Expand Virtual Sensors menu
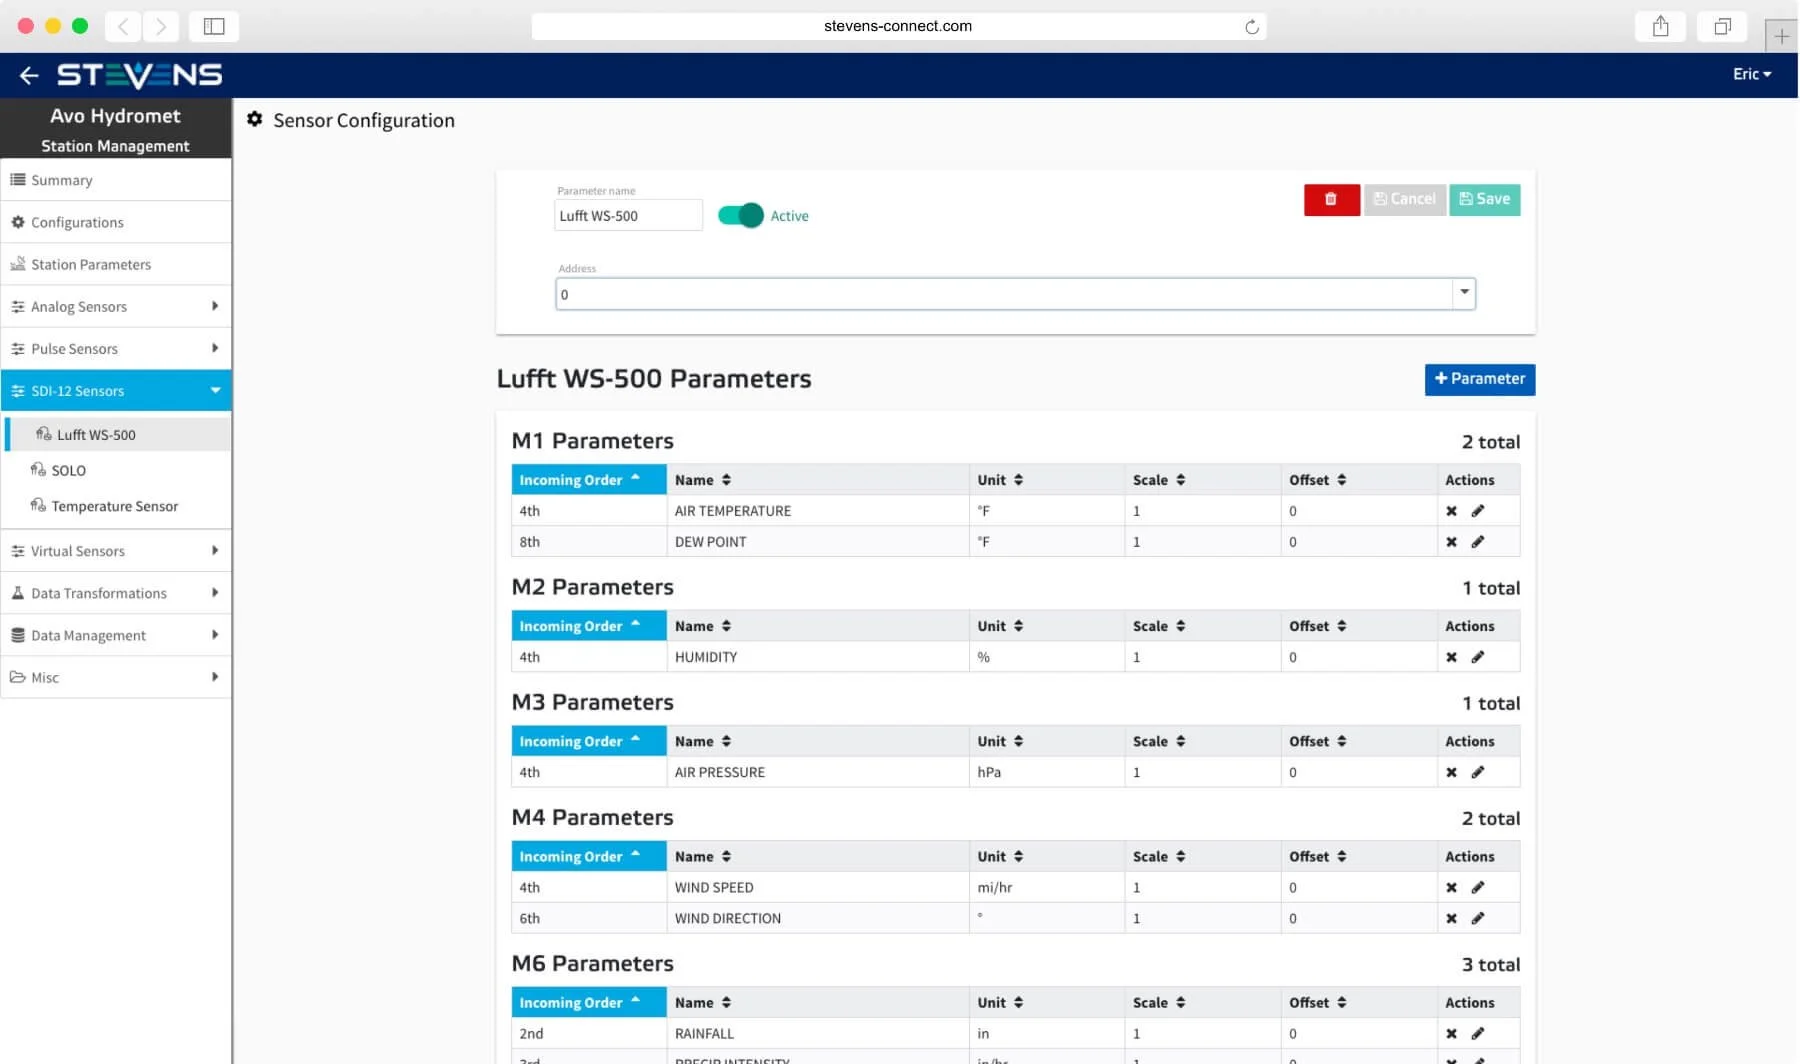This screenshot has height=1064, width=1800. point(116,551)
